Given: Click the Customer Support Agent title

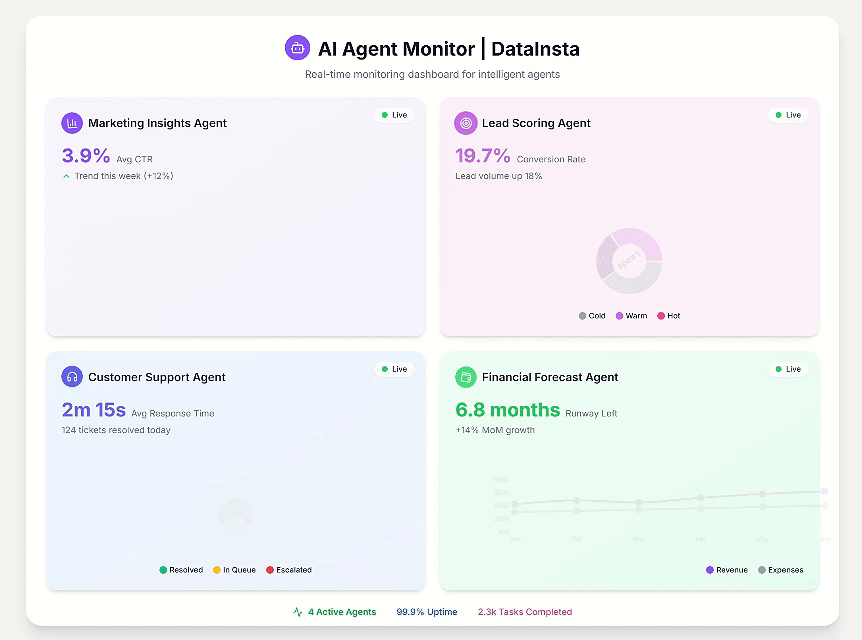Looking at the screenshot, I should tap(157, 377).
